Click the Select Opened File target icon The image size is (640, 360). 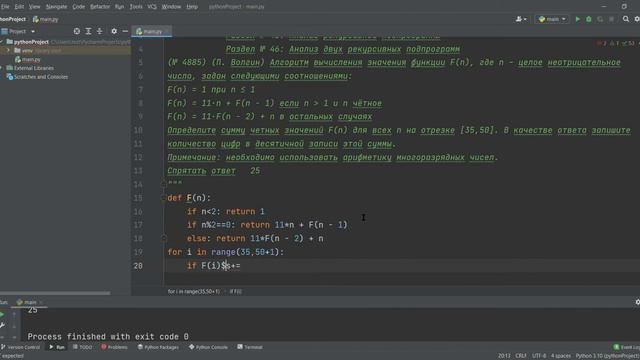pos(77,31)
